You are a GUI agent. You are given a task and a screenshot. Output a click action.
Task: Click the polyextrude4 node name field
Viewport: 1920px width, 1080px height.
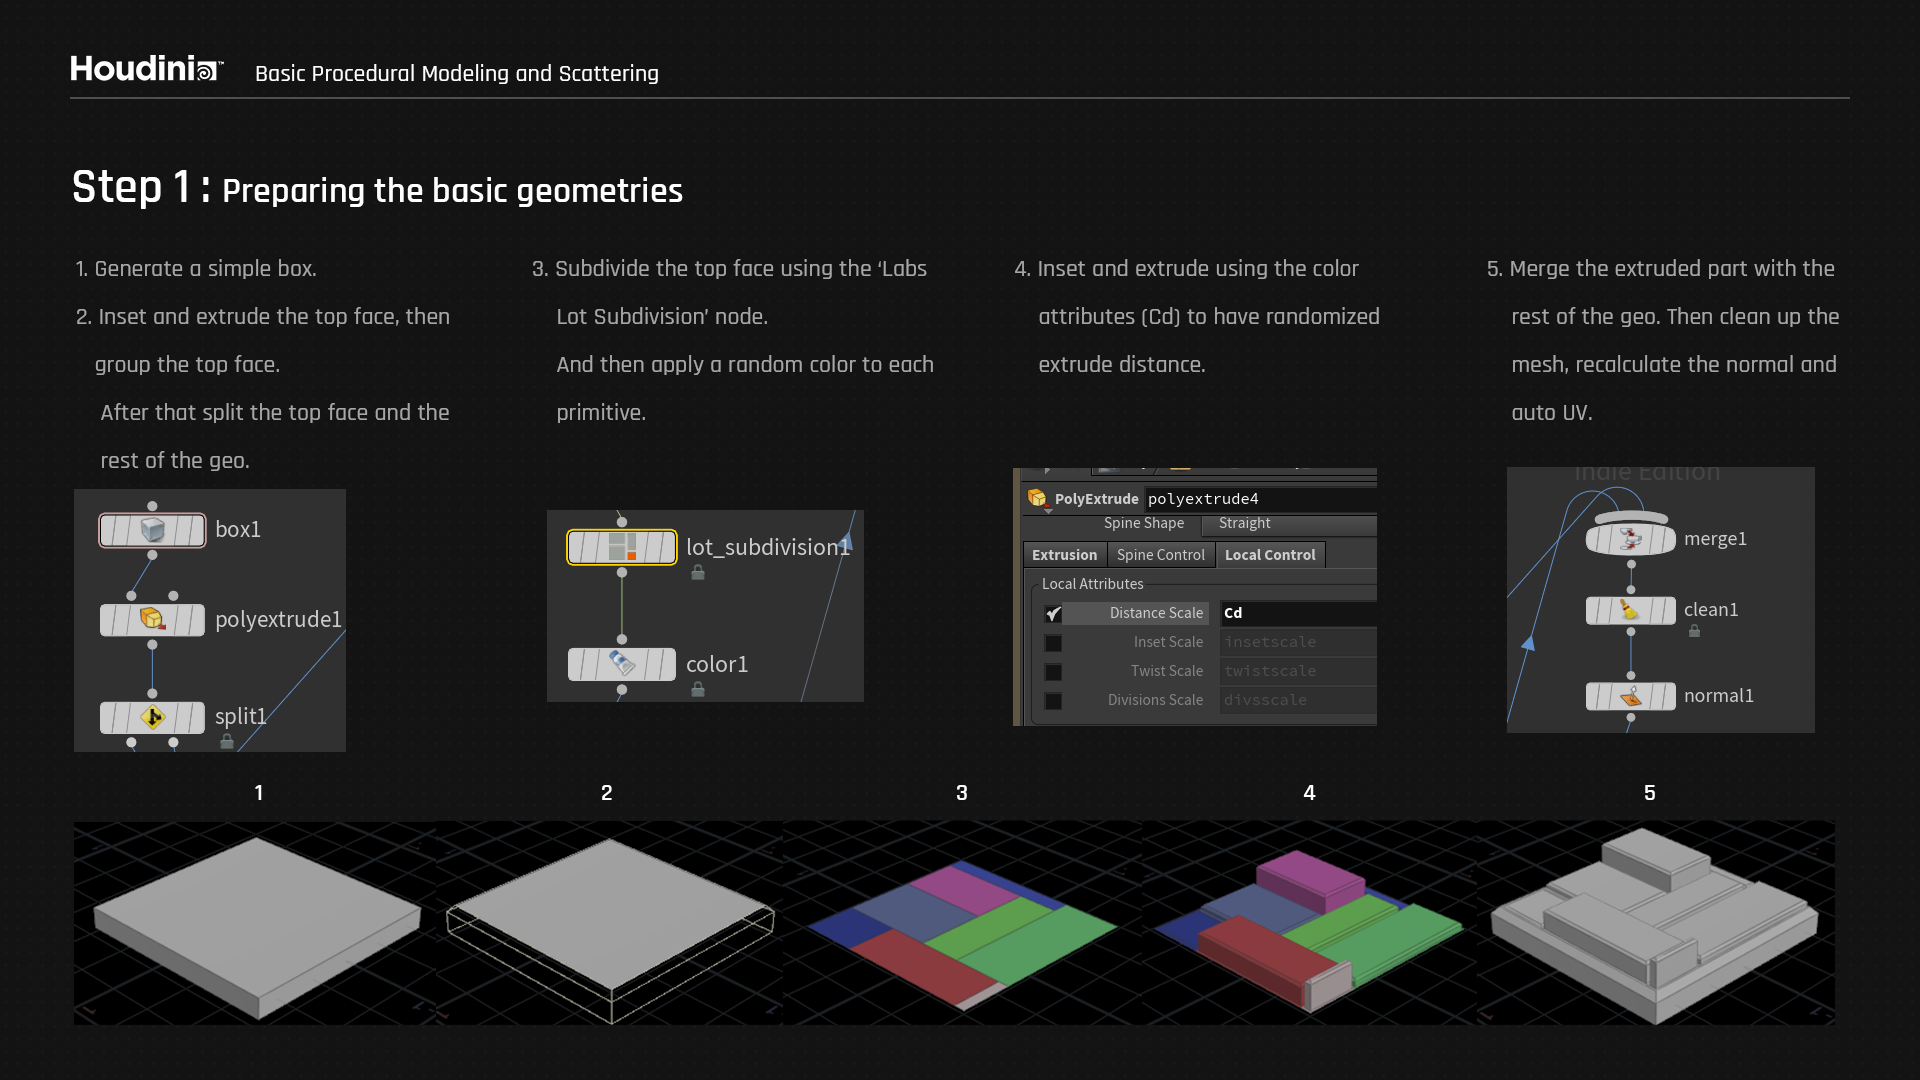pos(1260,499)
